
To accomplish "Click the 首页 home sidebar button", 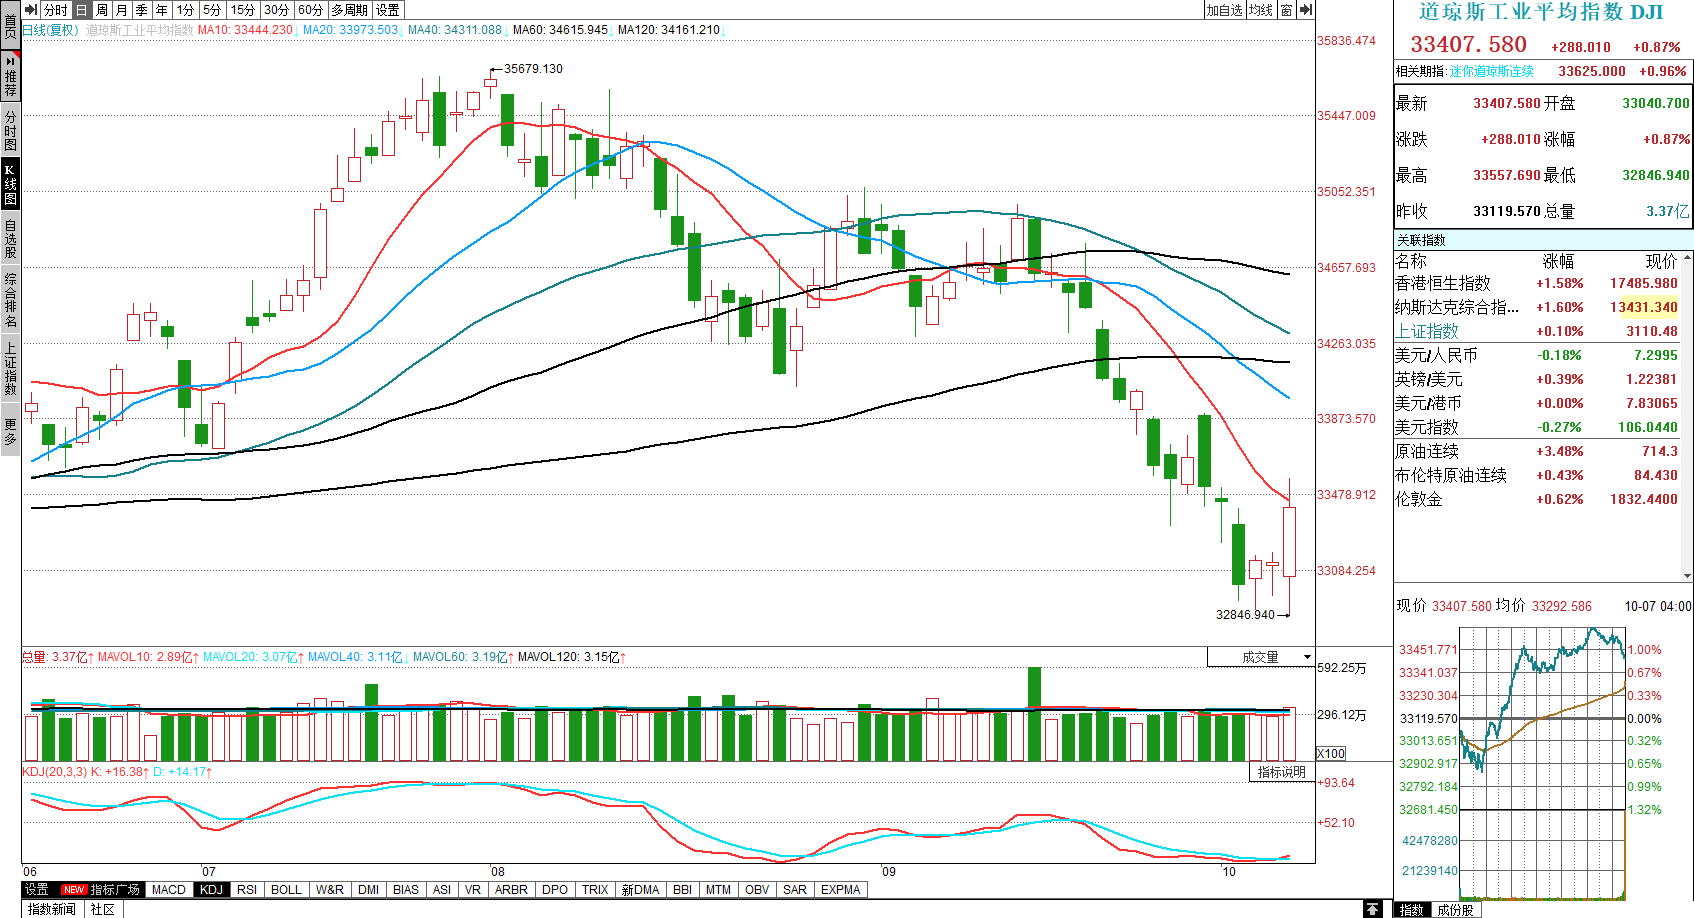I will point(10,24).
